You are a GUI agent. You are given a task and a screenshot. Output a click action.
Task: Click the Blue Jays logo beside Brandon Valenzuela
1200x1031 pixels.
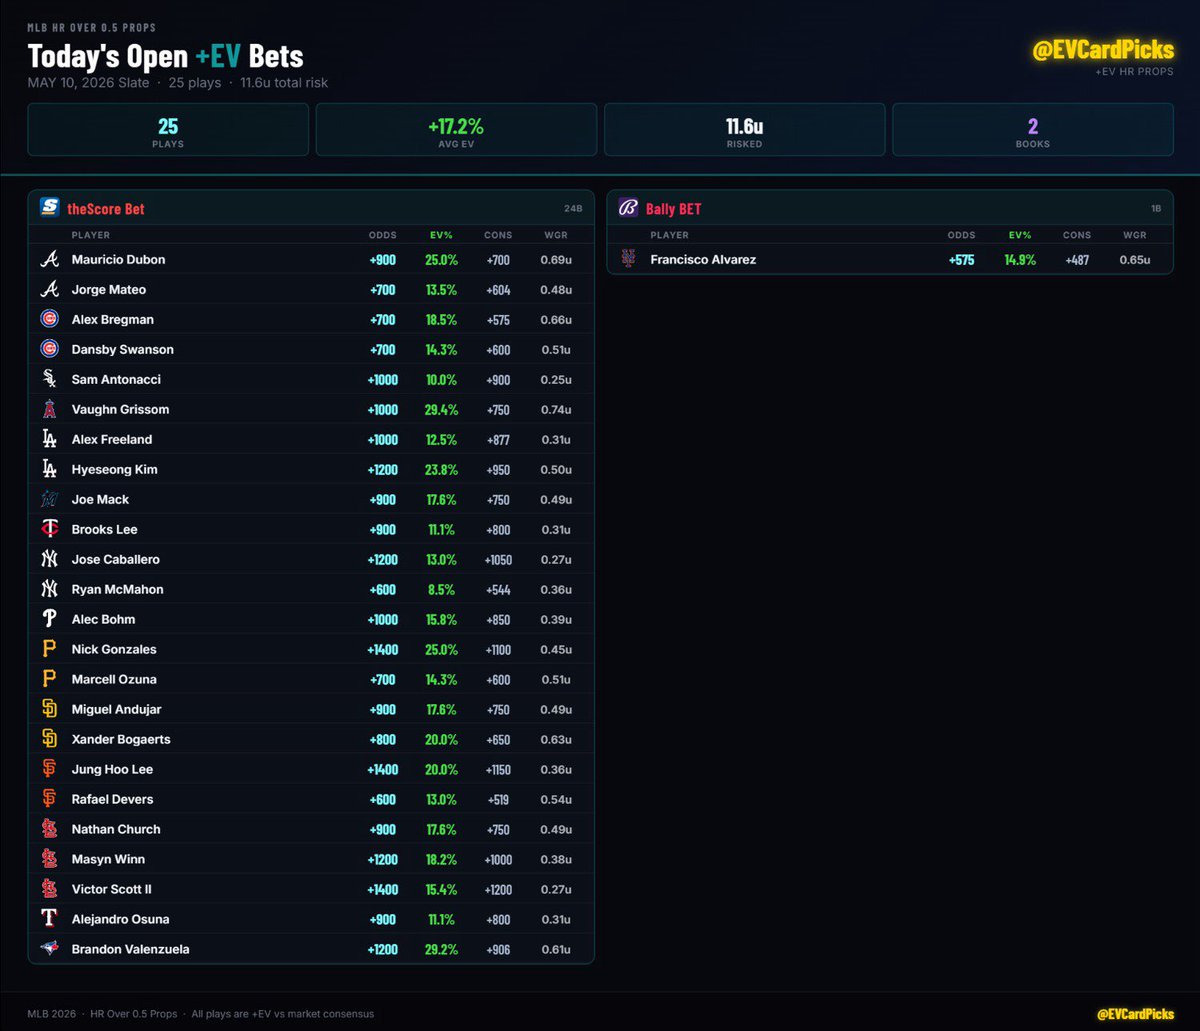49,949
